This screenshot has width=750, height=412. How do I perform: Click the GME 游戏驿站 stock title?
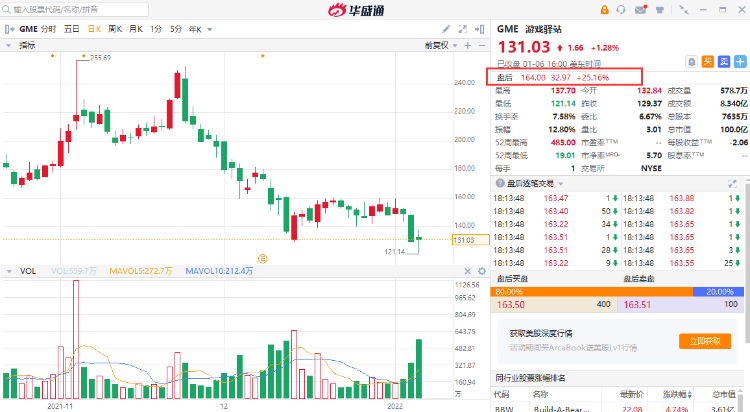tap(529, 29)
